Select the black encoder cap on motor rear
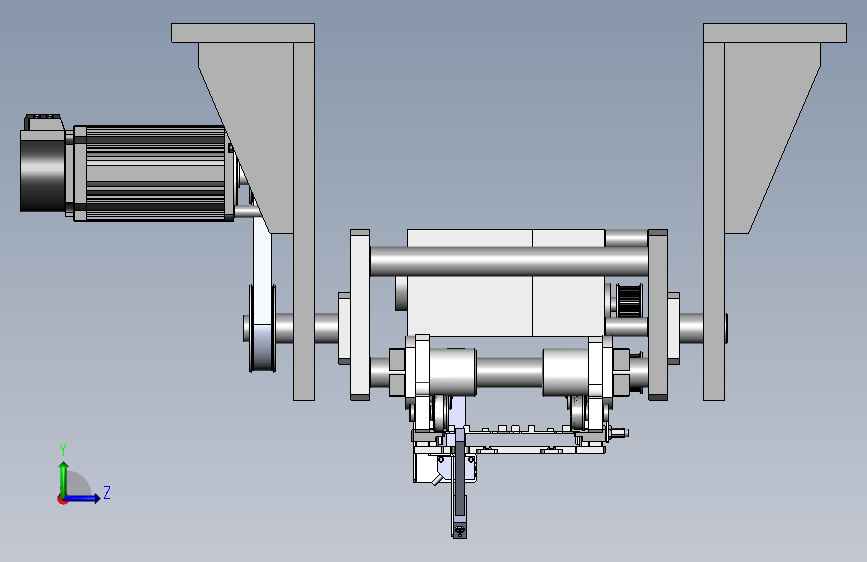 point(43,171)
